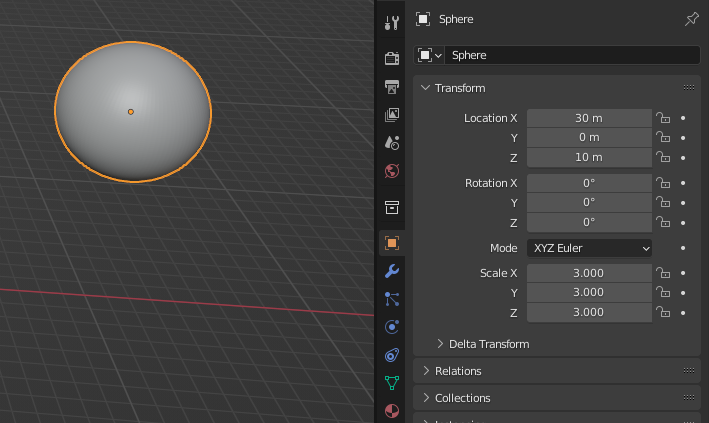Click the animate dot for Rotation X
The height and width of the screenshot is (423, 709).
point(683,183)
